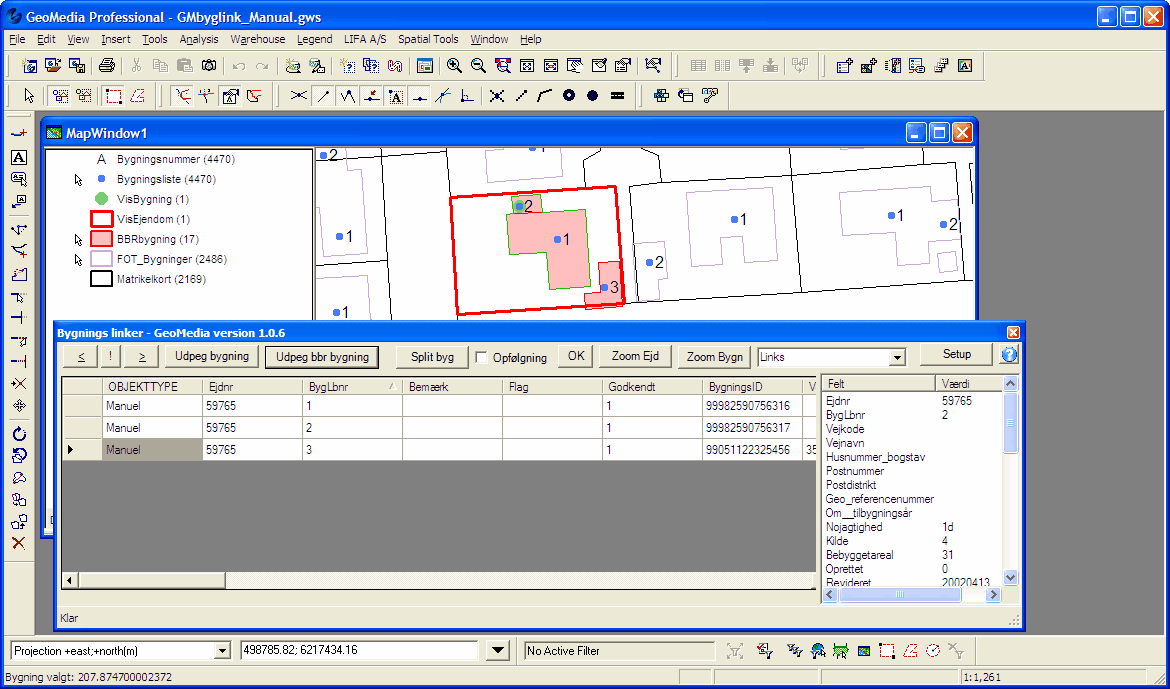Click the coordinates field showing 498785.82; 6217434.16
The width and height of the screenshot is (1170, 689).
coord(359,651)
